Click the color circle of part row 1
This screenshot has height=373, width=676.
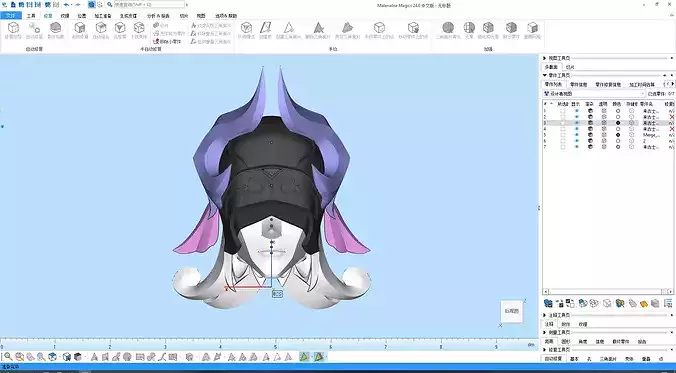618,111
